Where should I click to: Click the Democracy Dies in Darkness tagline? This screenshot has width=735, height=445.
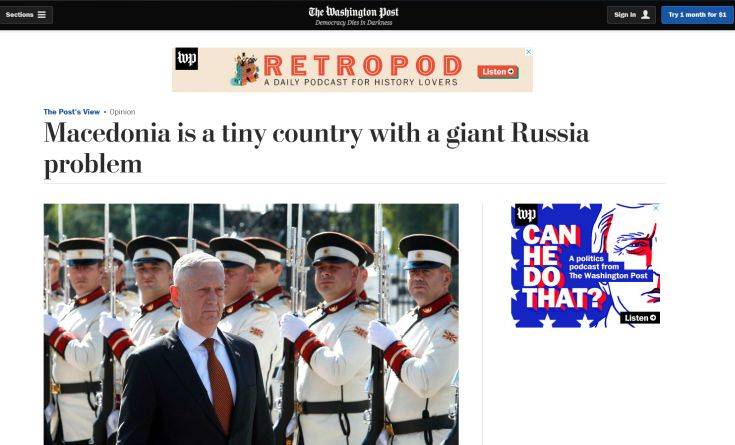tap(353, 23)
